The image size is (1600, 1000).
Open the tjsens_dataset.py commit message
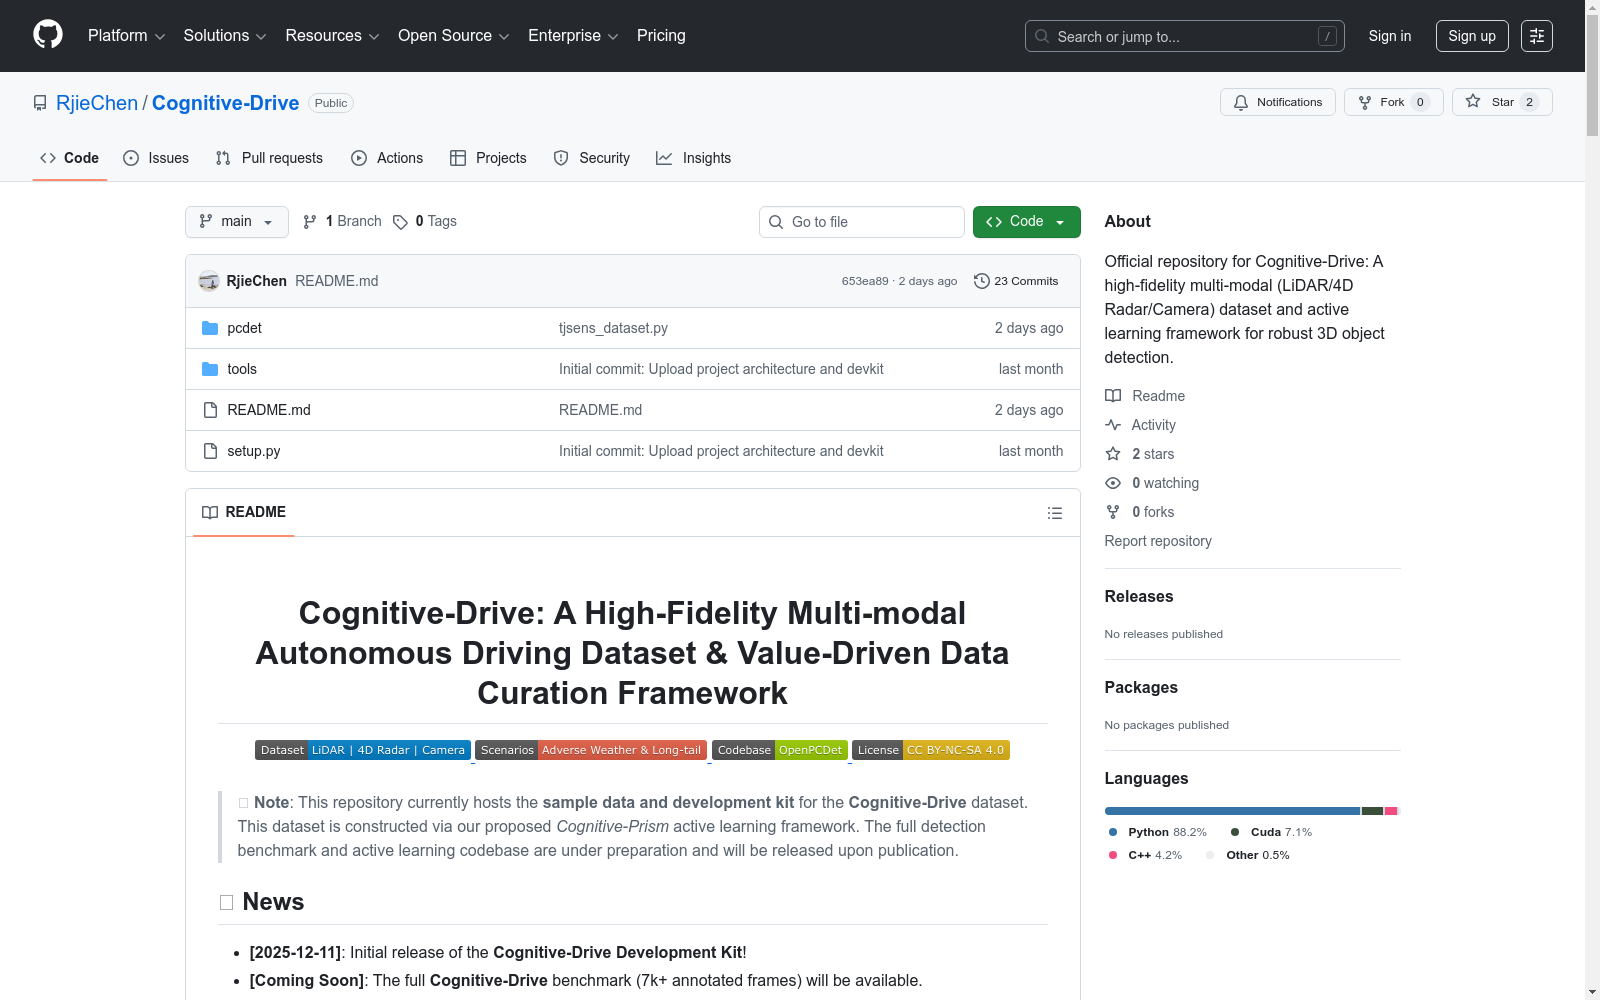[613, 328]
